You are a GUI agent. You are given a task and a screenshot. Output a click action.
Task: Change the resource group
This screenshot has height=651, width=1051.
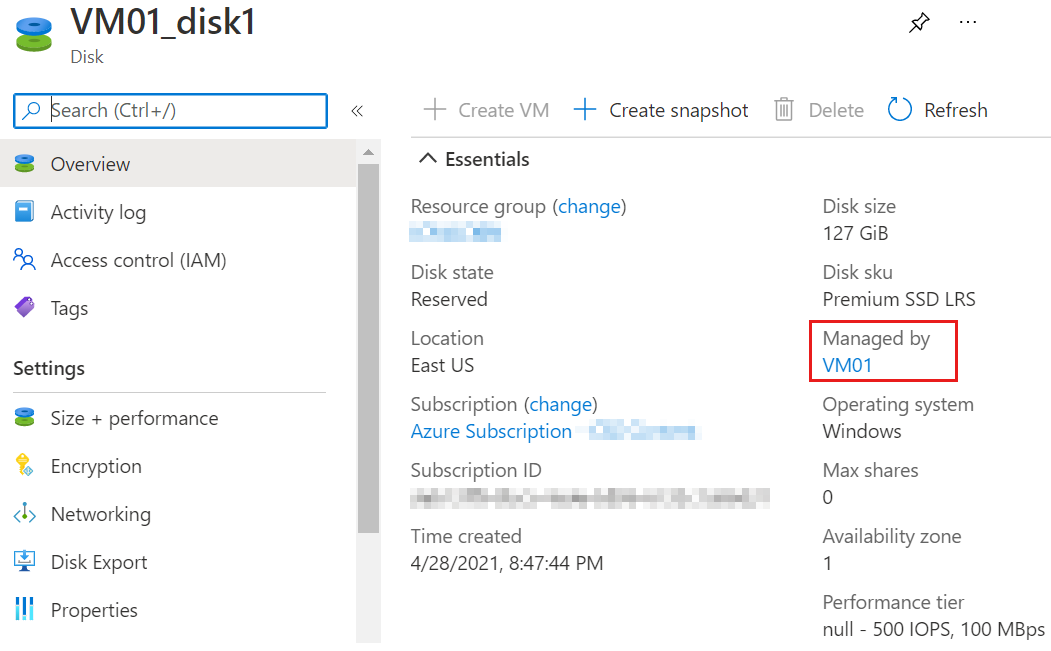click(x=589, y=206)
